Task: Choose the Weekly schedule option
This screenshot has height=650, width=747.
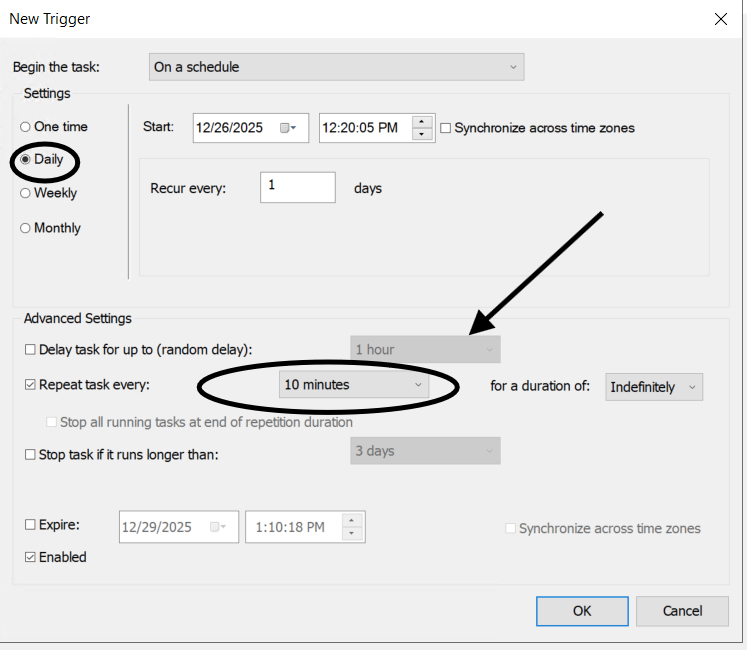Action: pos(25,193)
